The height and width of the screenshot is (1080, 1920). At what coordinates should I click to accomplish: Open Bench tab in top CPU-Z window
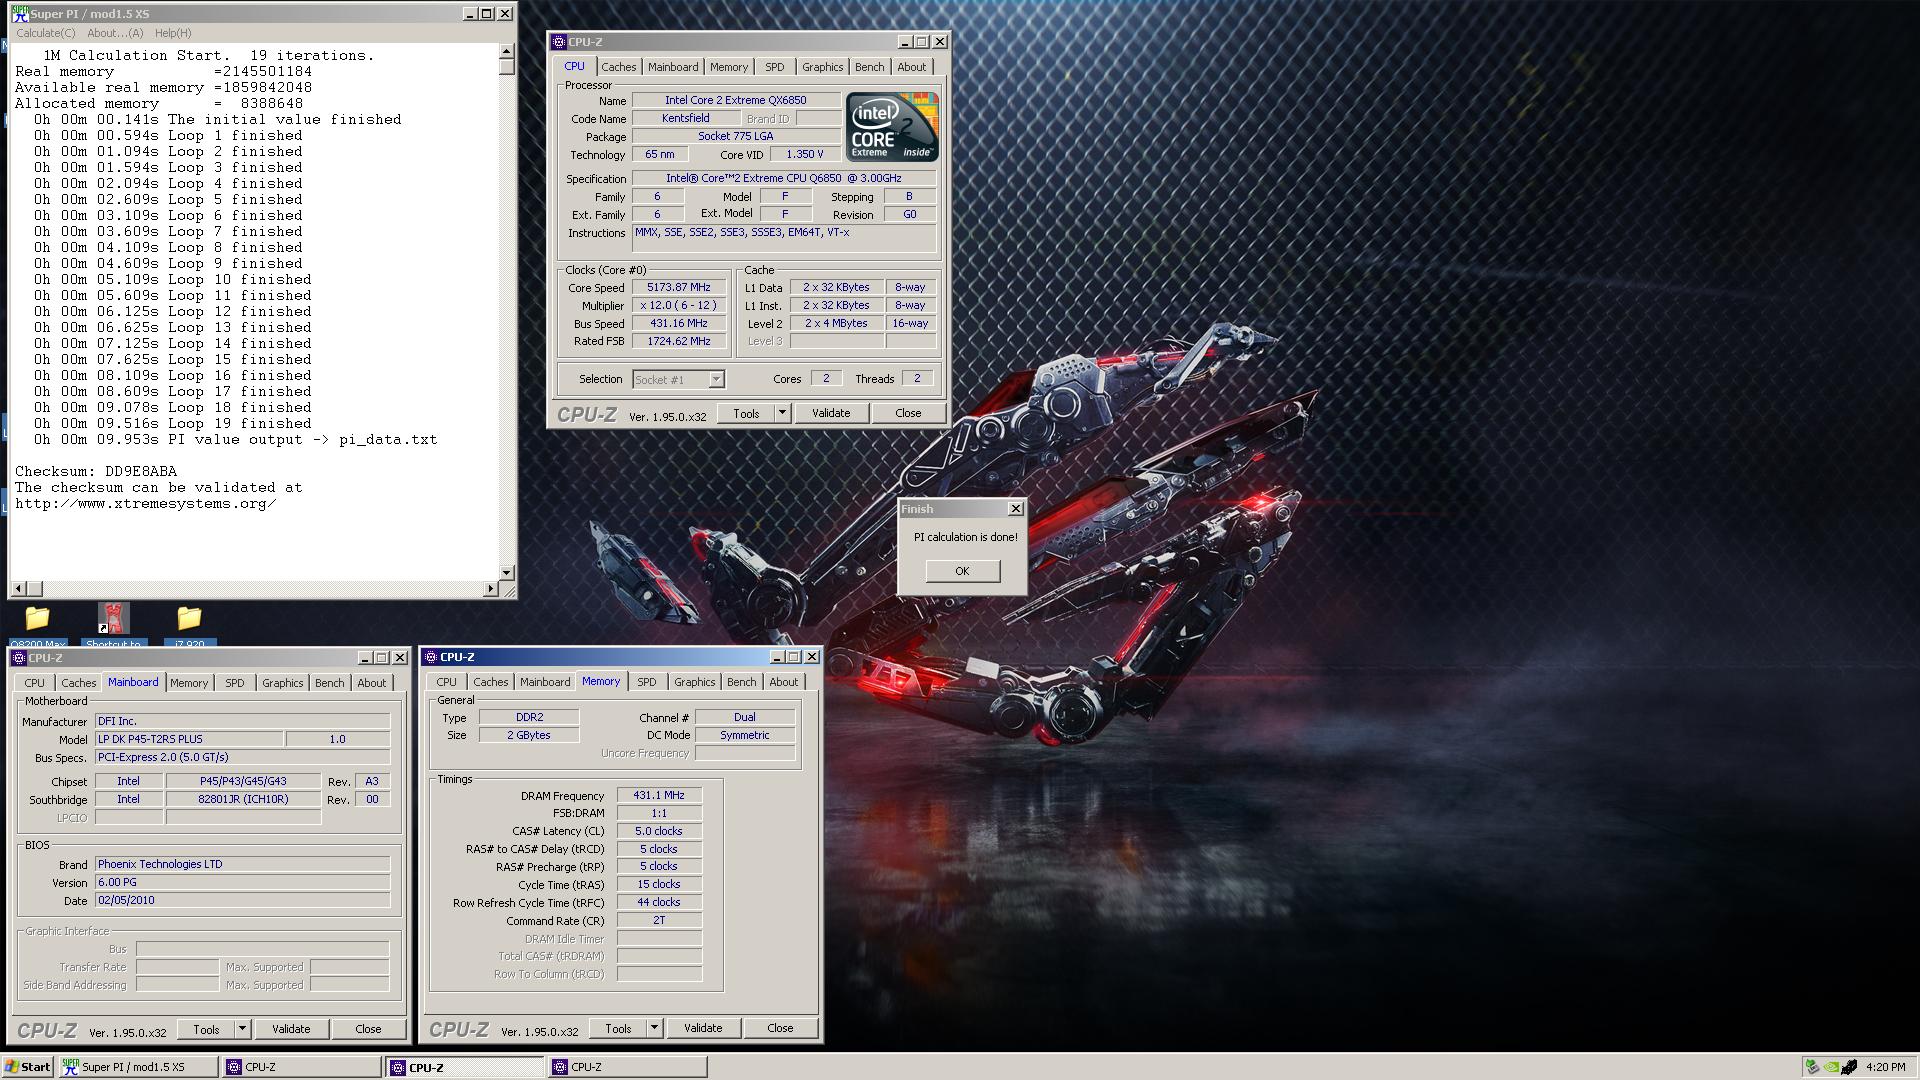pyautogui.click(x=869, y=67)
